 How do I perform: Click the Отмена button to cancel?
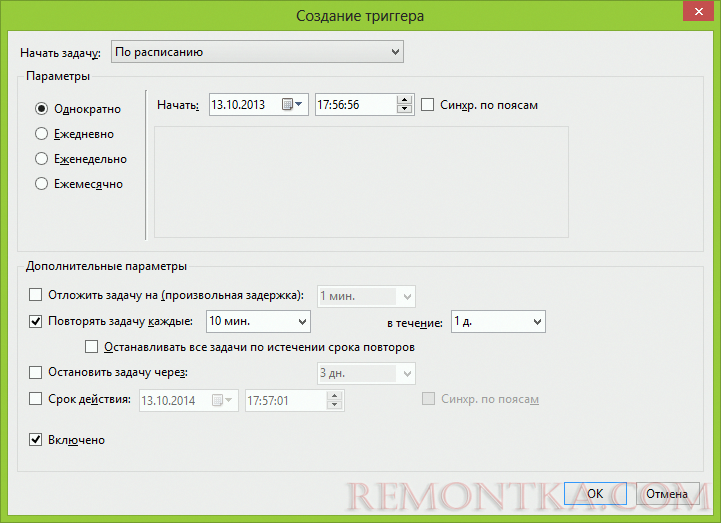667,493
